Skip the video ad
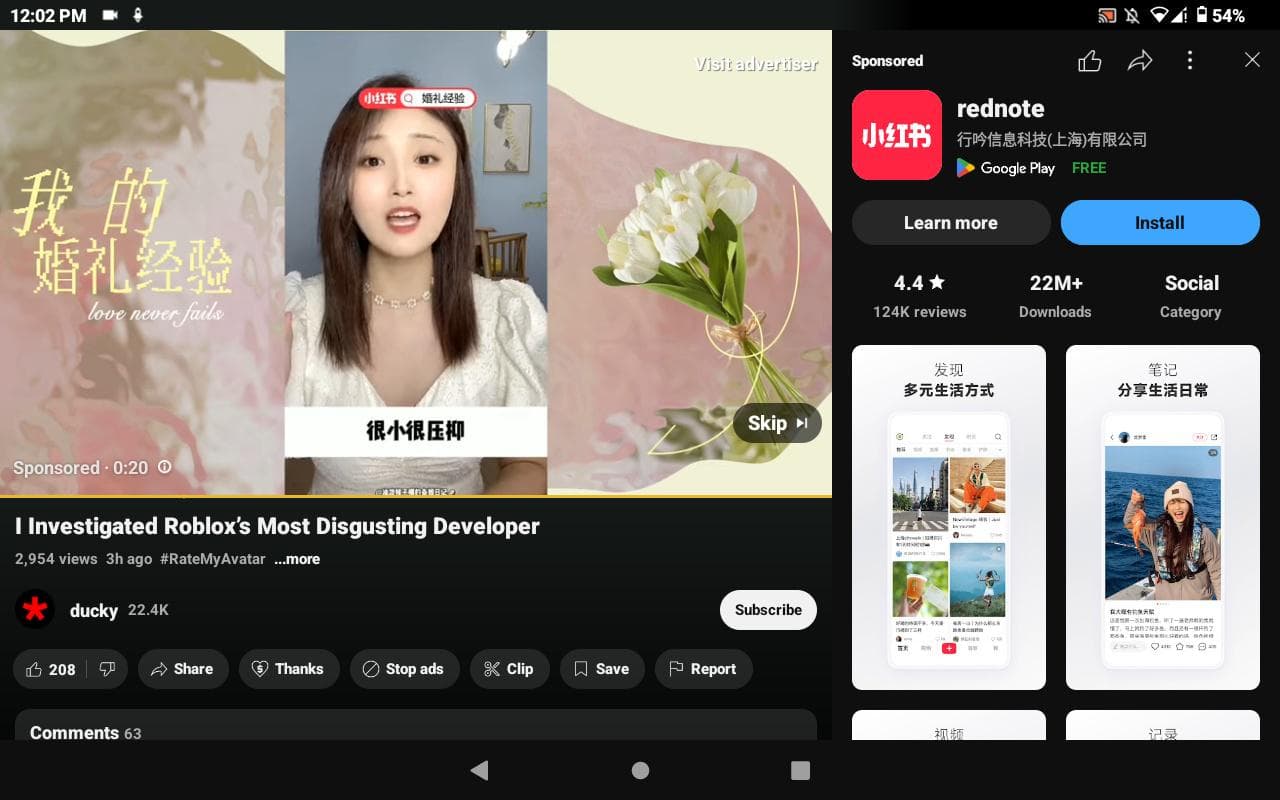Screen dimensions: 1280x800 click(777, 423)
